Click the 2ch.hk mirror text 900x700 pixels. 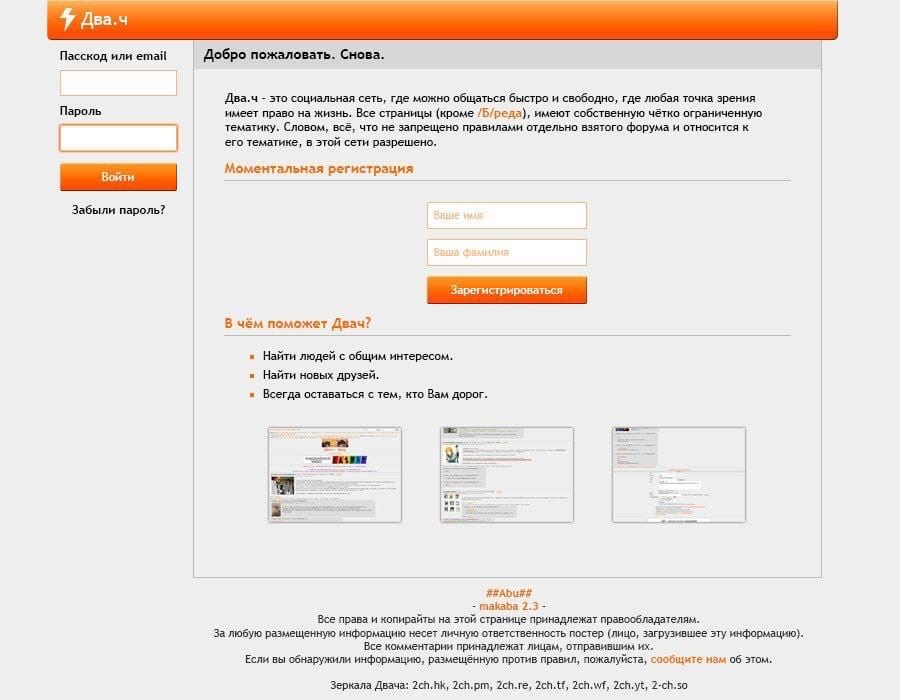pos(429,685)
